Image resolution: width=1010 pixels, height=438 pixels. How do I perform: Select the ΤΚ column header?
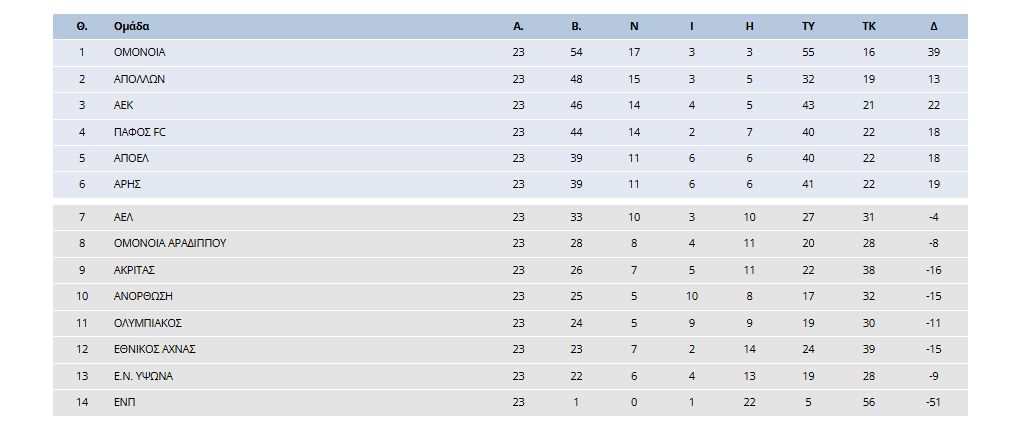click(x=869, y=26)
